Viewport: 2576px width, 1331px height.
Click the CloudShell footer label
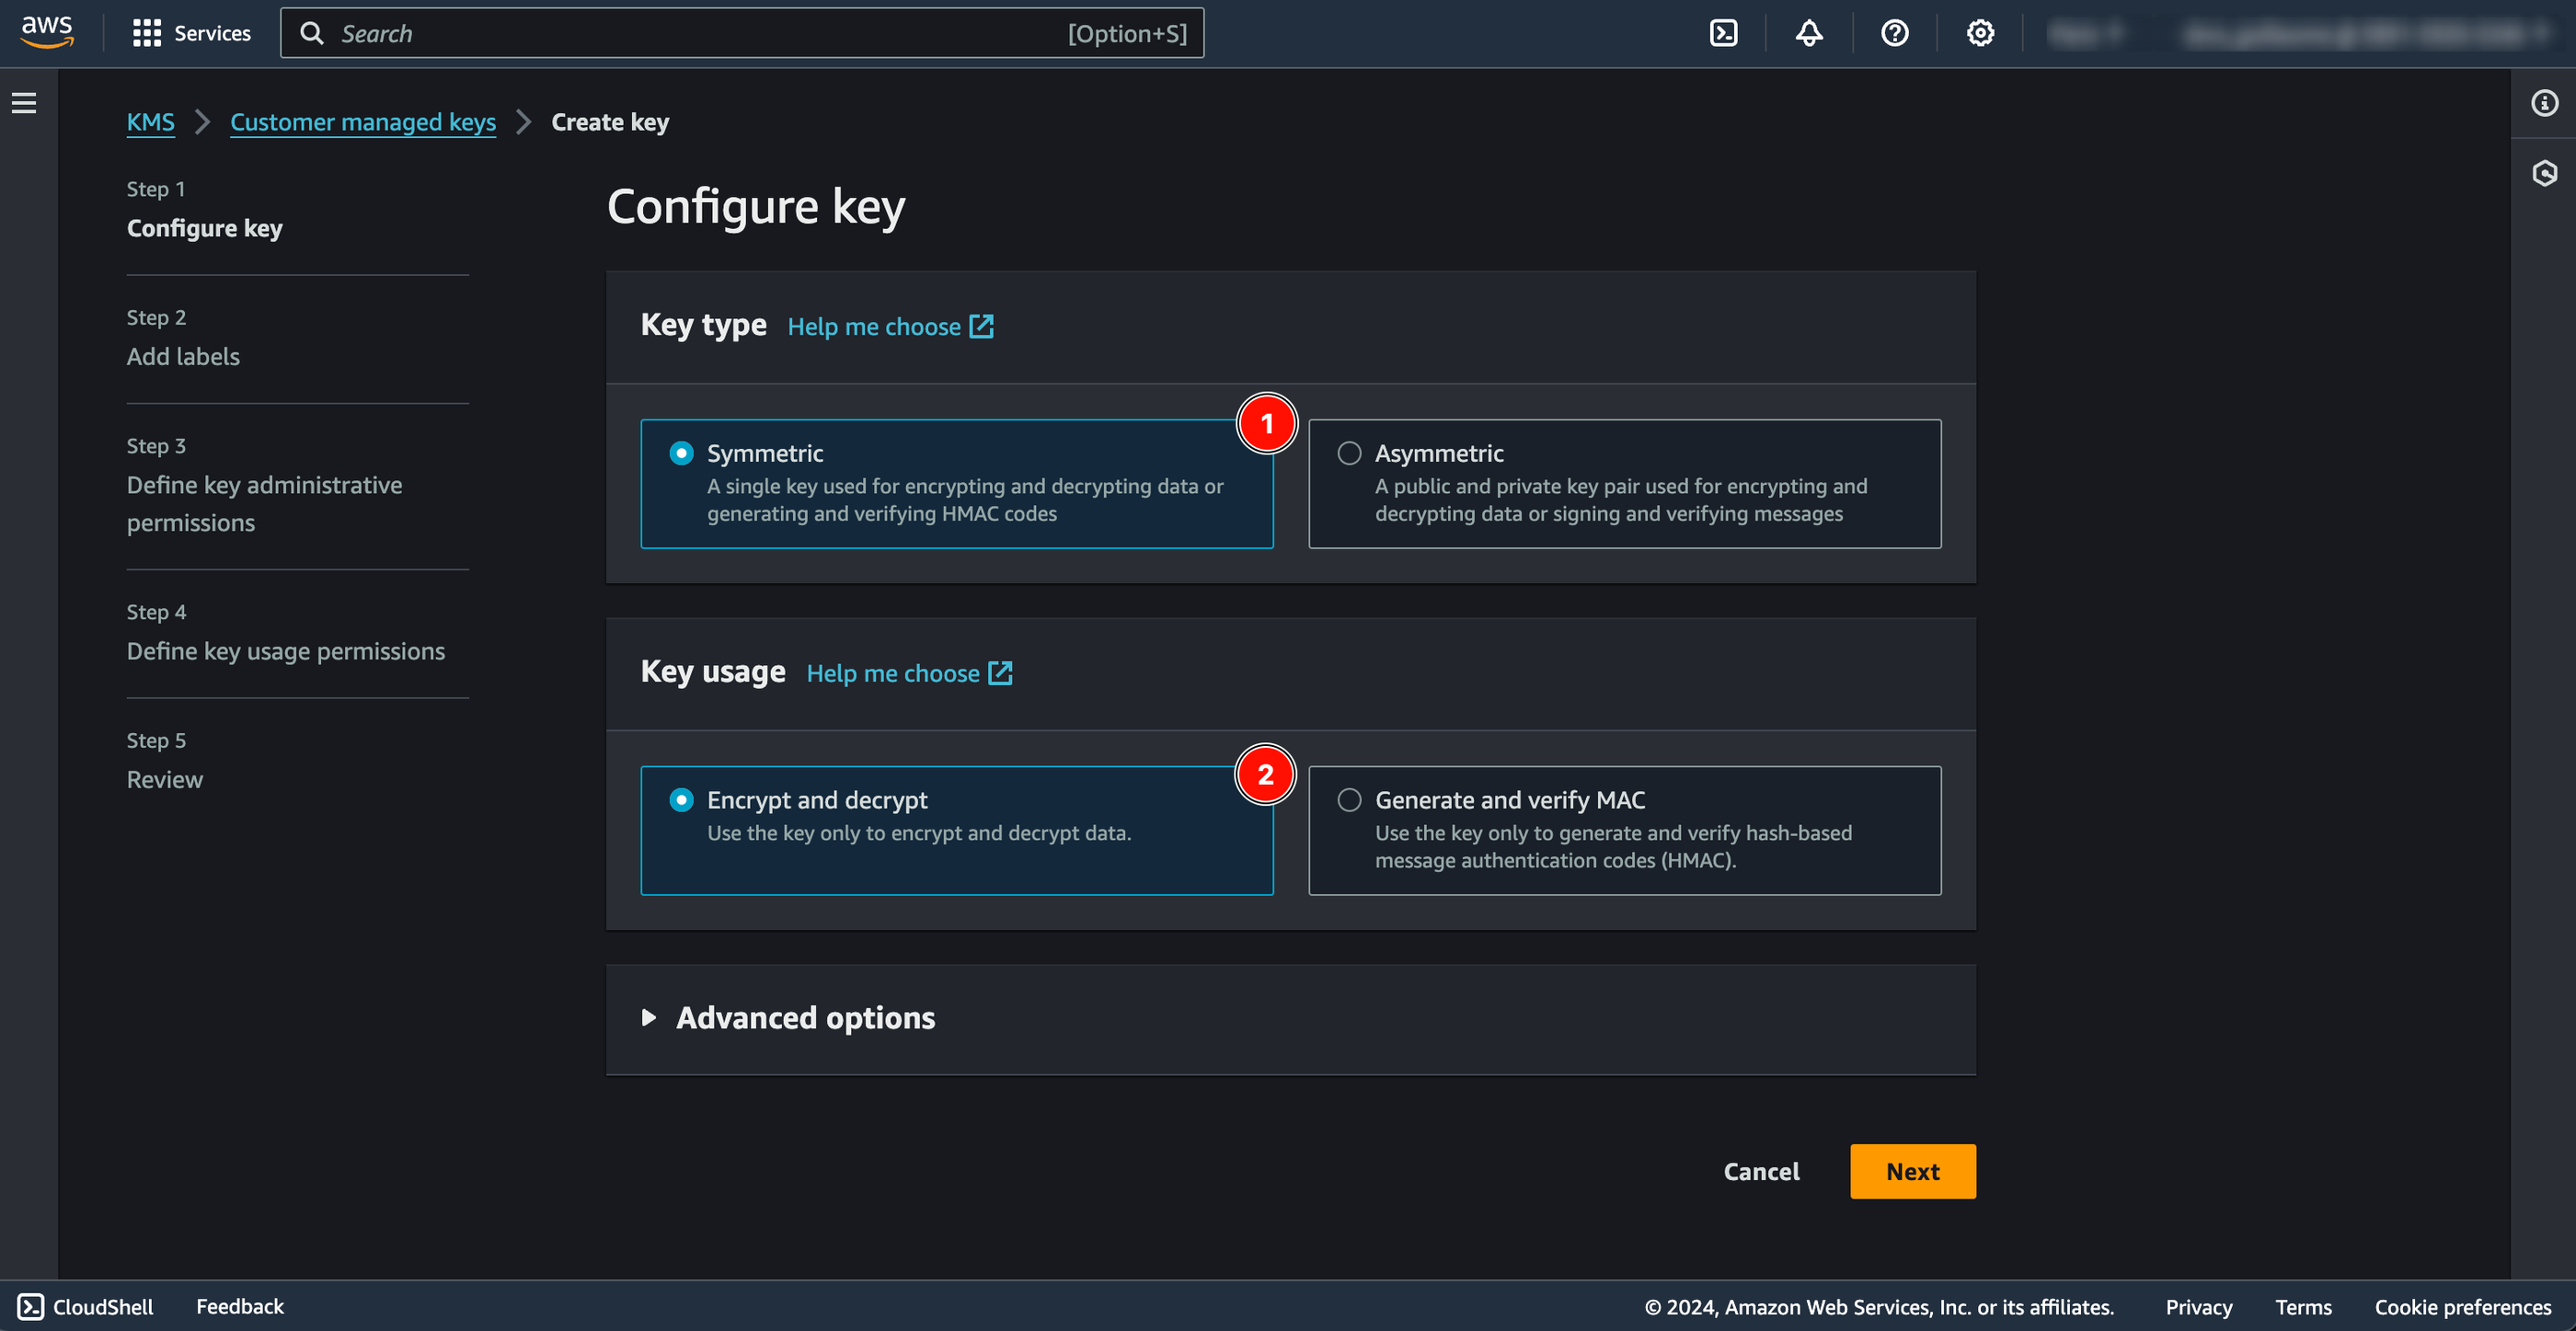click(103, 1306)
